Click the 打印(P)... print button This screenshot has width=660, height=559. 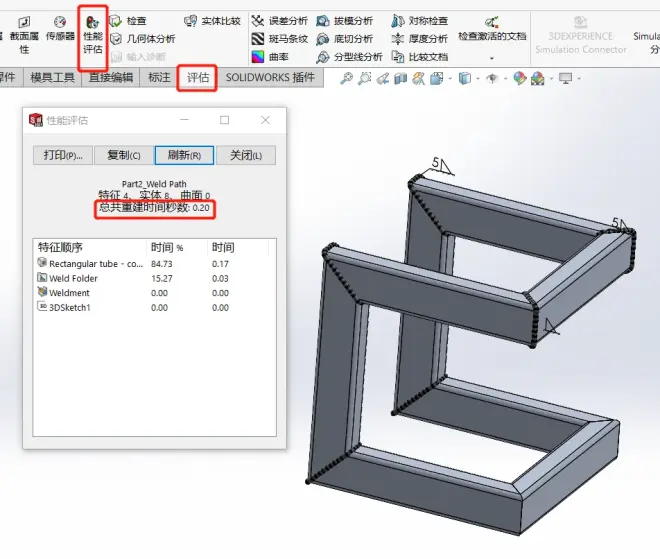(64, 155)
